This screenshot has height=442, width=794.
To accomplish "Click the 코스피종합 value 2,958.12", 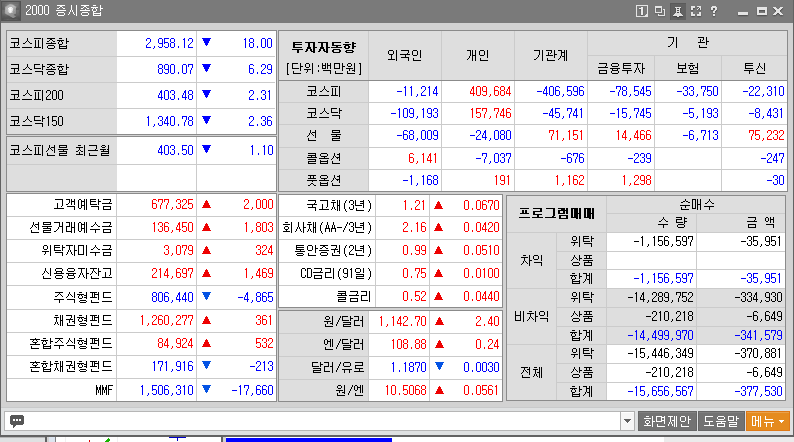I will 169,44.
